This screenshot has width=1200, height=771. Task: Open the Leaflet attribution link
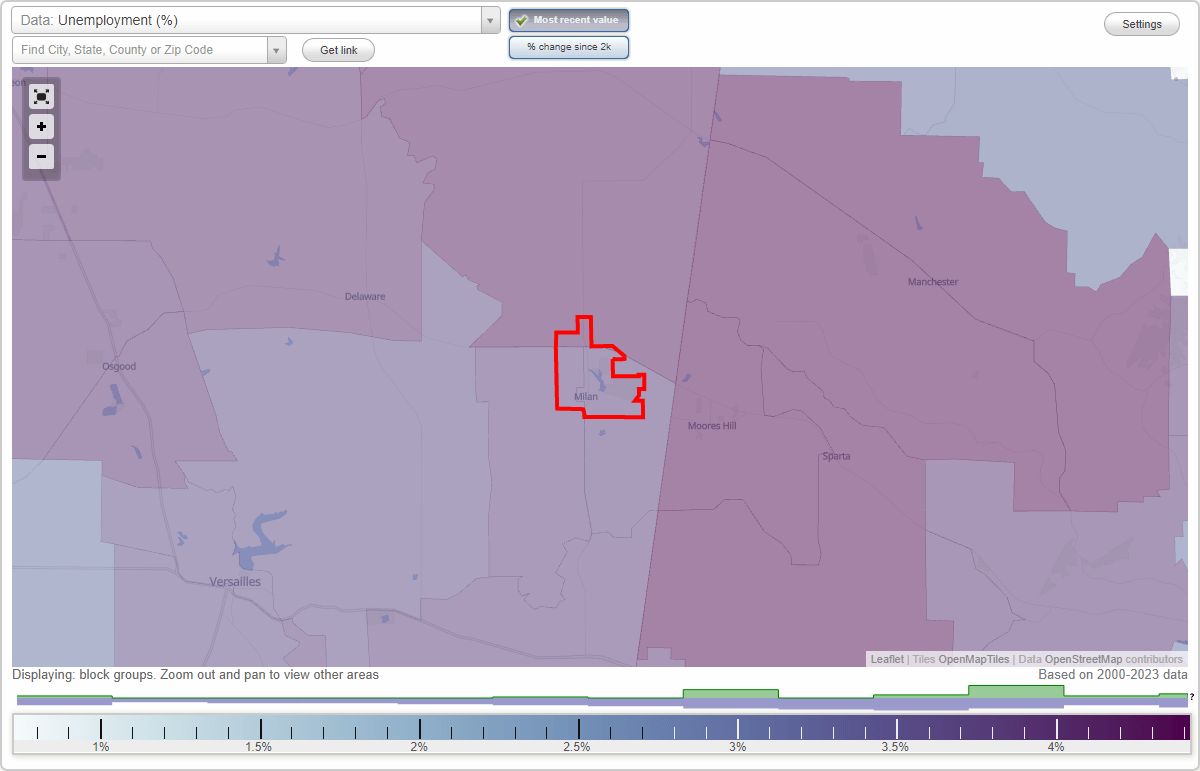[x=886, y=659]
